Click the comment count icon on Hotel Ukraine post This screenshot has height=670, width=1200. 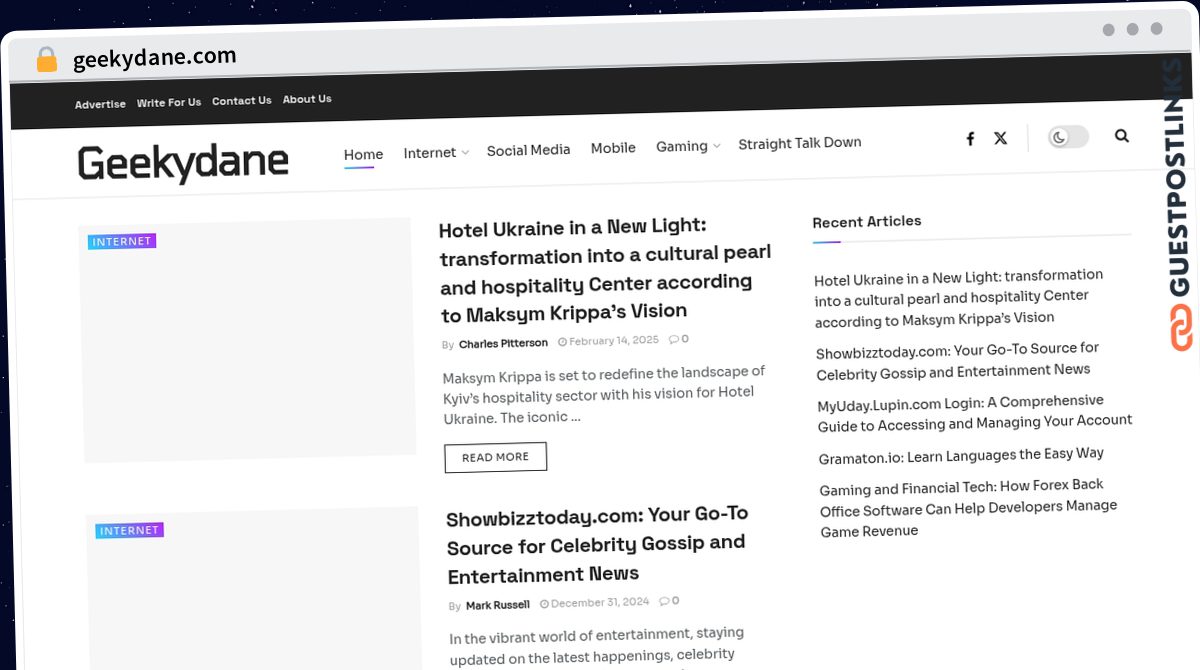(679, 339)
